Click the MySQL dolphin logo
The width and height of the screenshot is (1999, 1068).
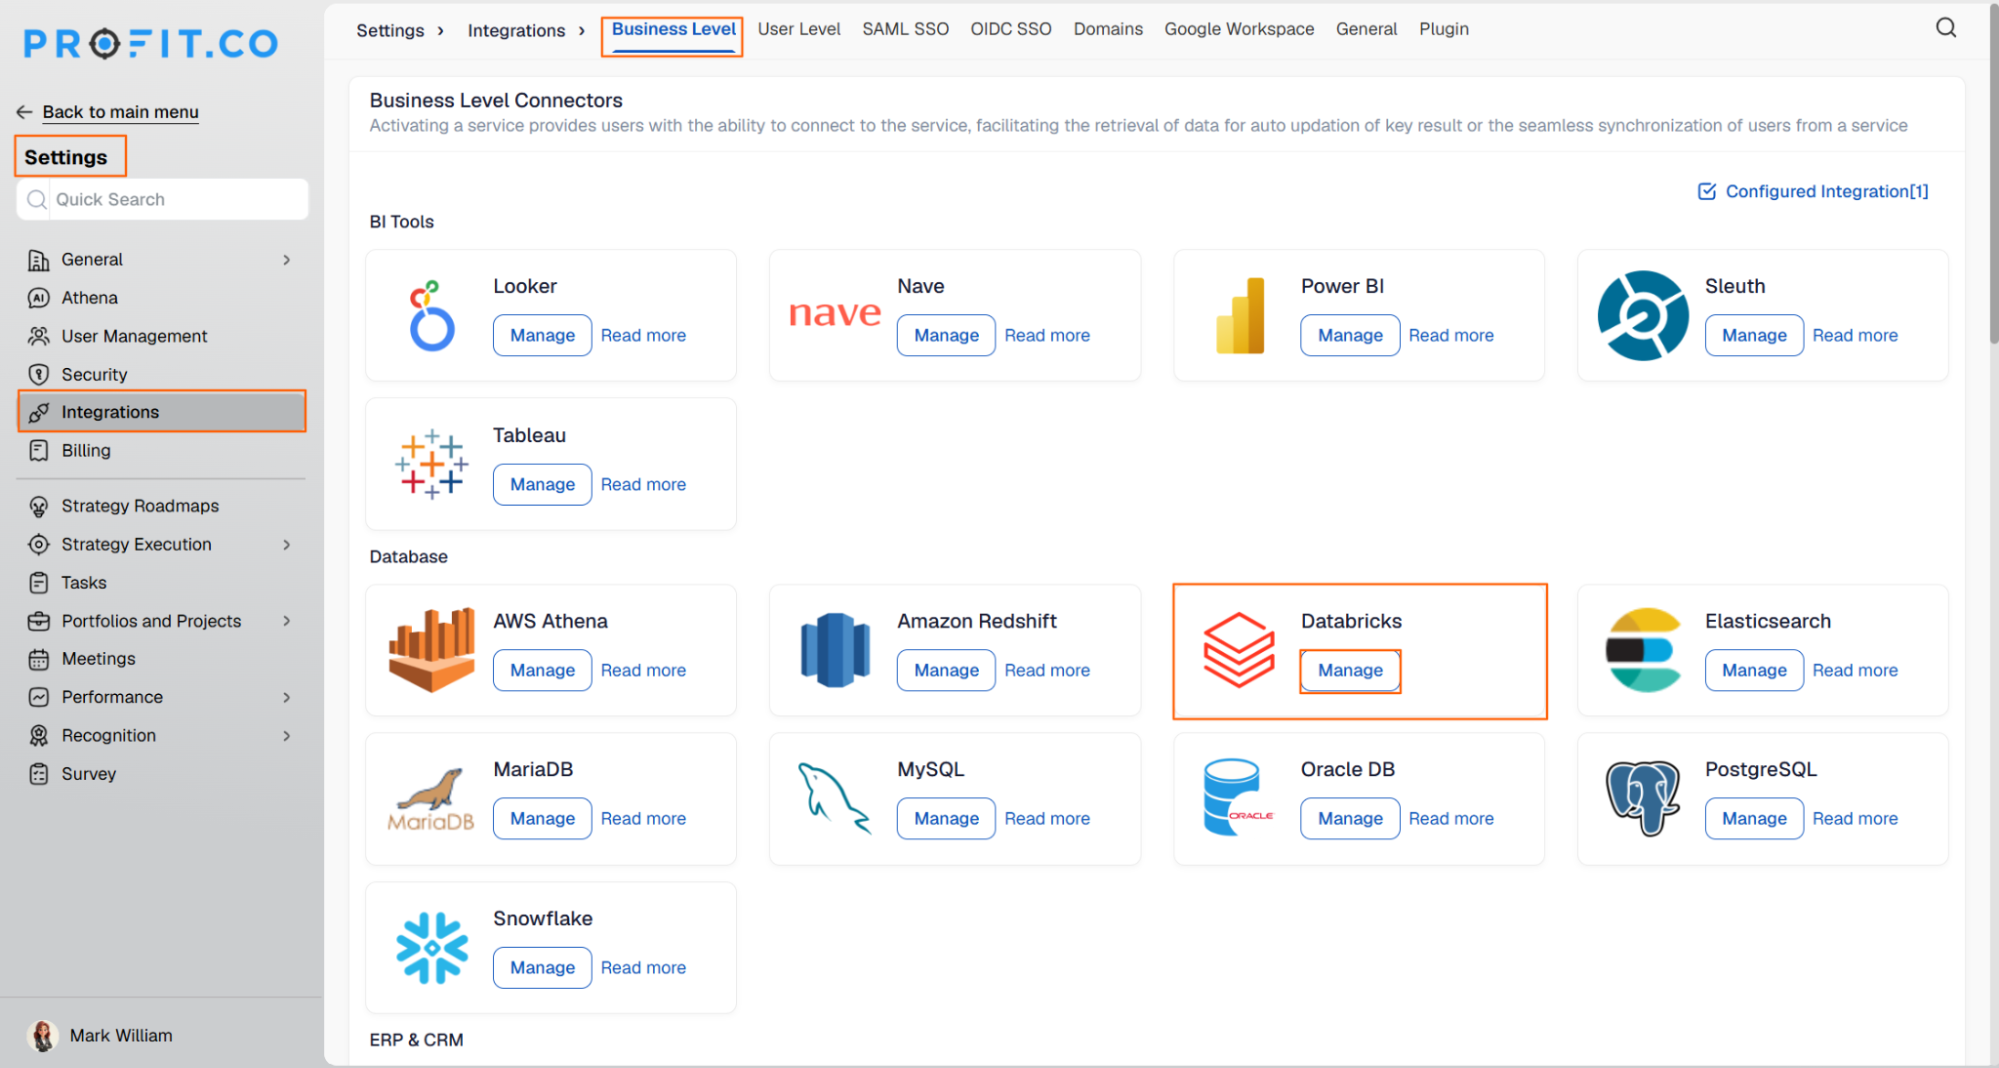(x=835, y=798)
